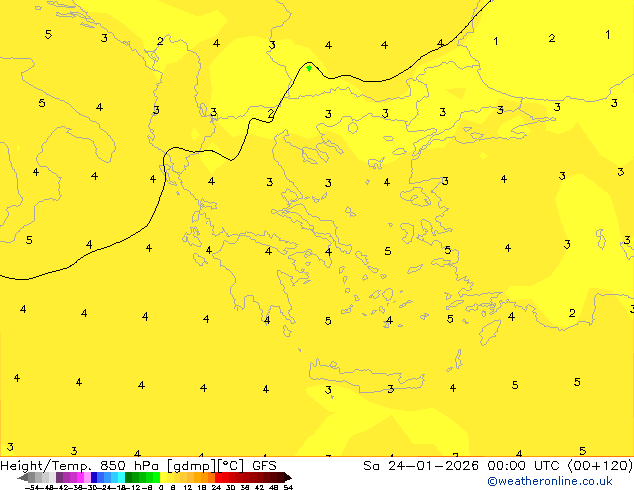Click the dark purple swatch in the legend

59,477
